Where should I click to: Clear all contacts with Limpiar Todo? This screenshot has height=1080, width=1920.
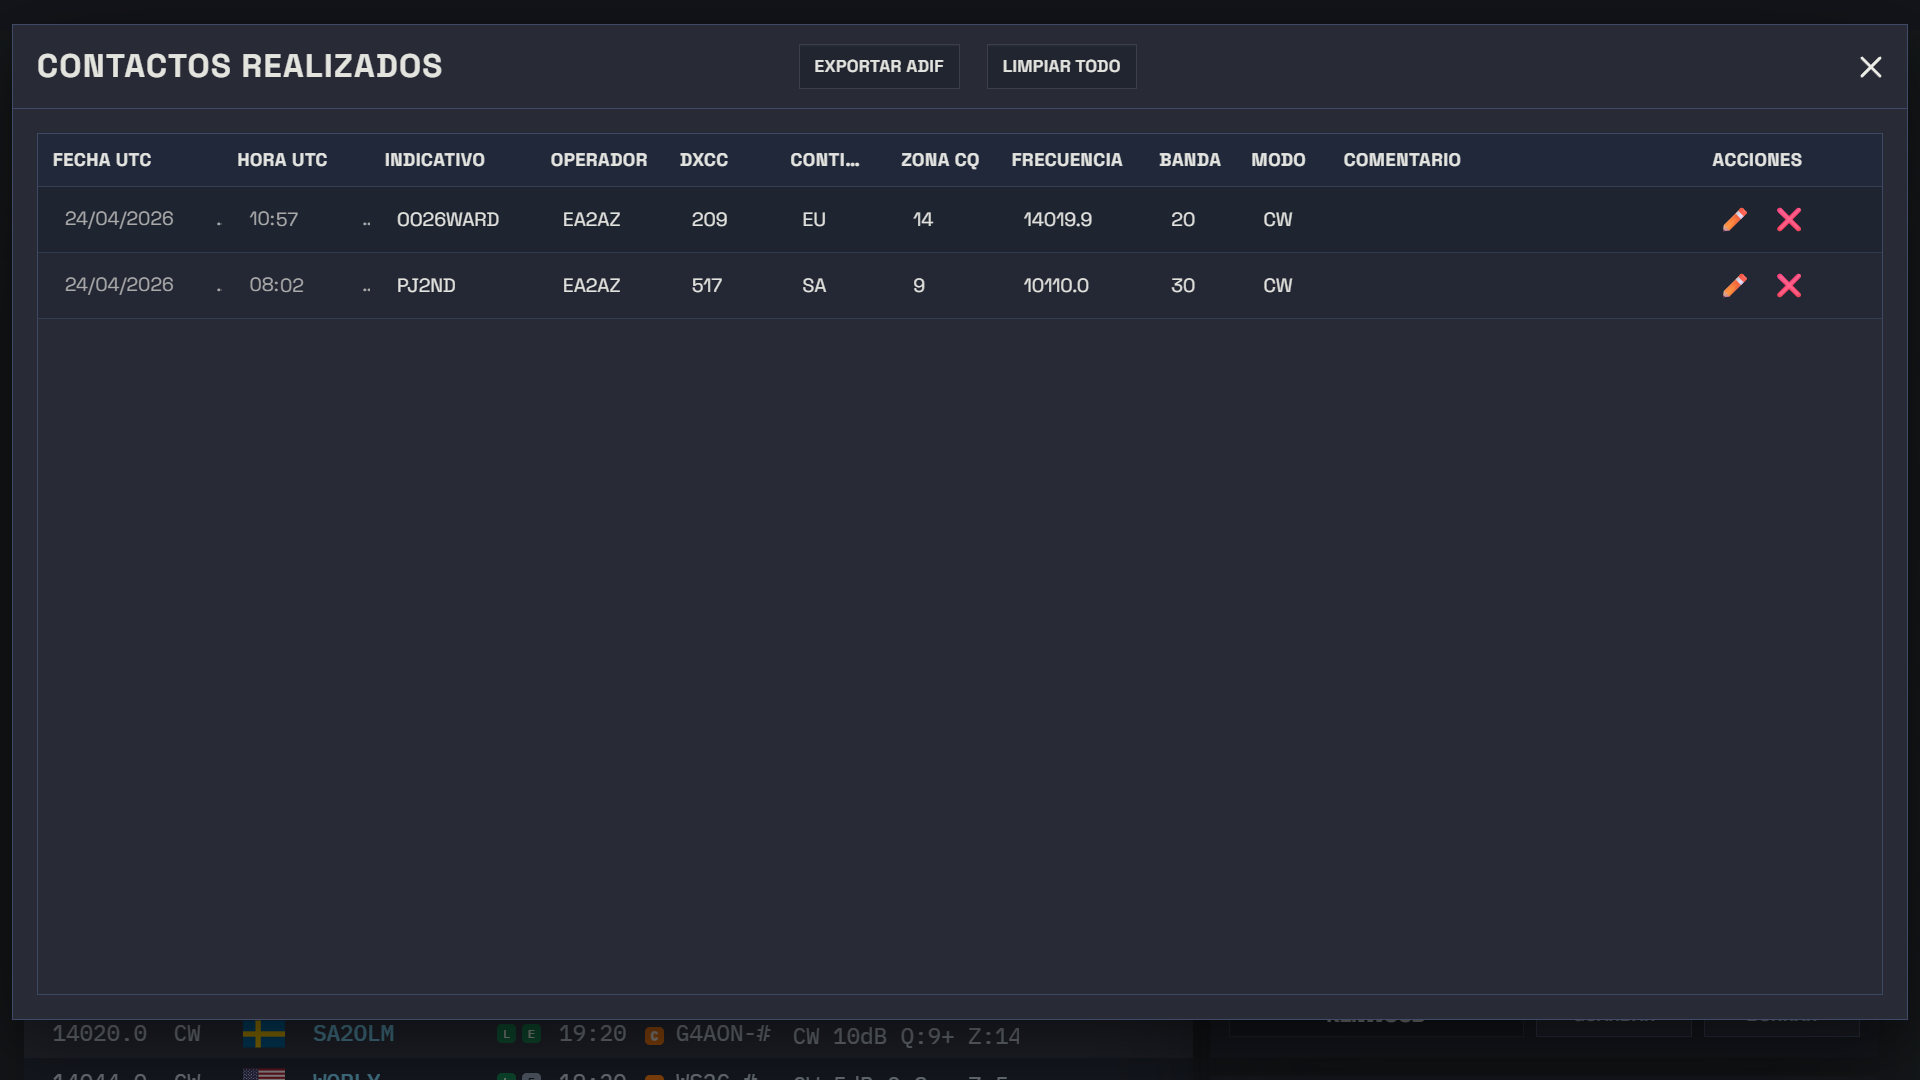(x=1061, y=66)
